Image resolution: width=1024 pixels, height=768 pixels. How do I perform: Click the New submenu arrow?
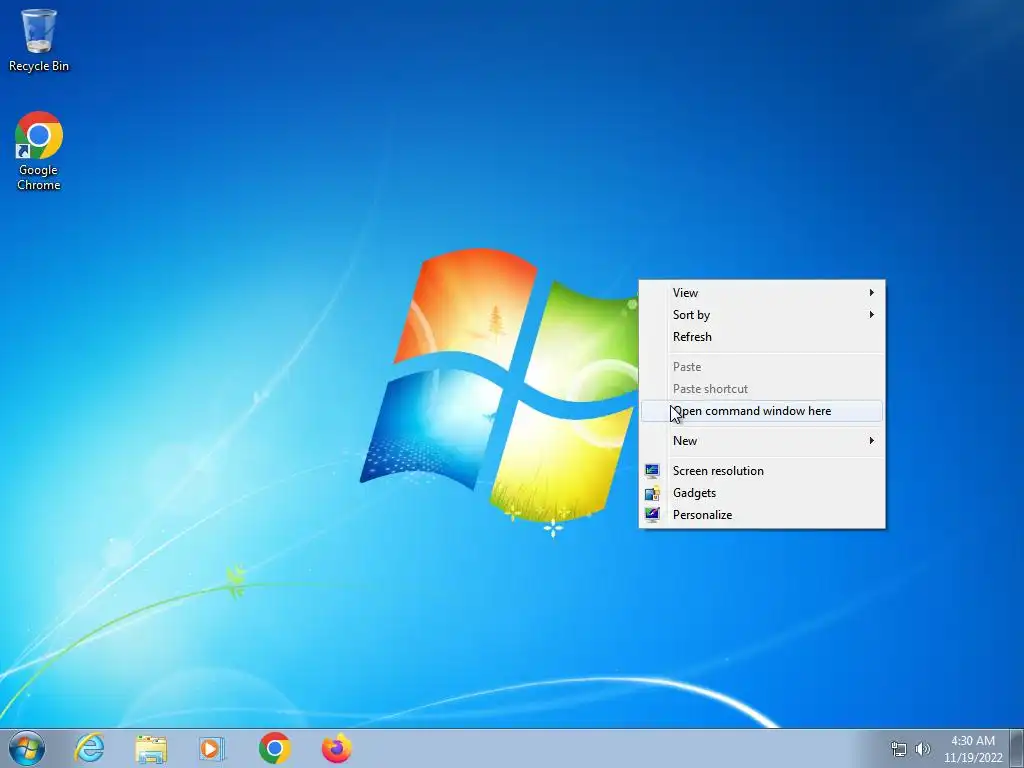tap(871, 441)
